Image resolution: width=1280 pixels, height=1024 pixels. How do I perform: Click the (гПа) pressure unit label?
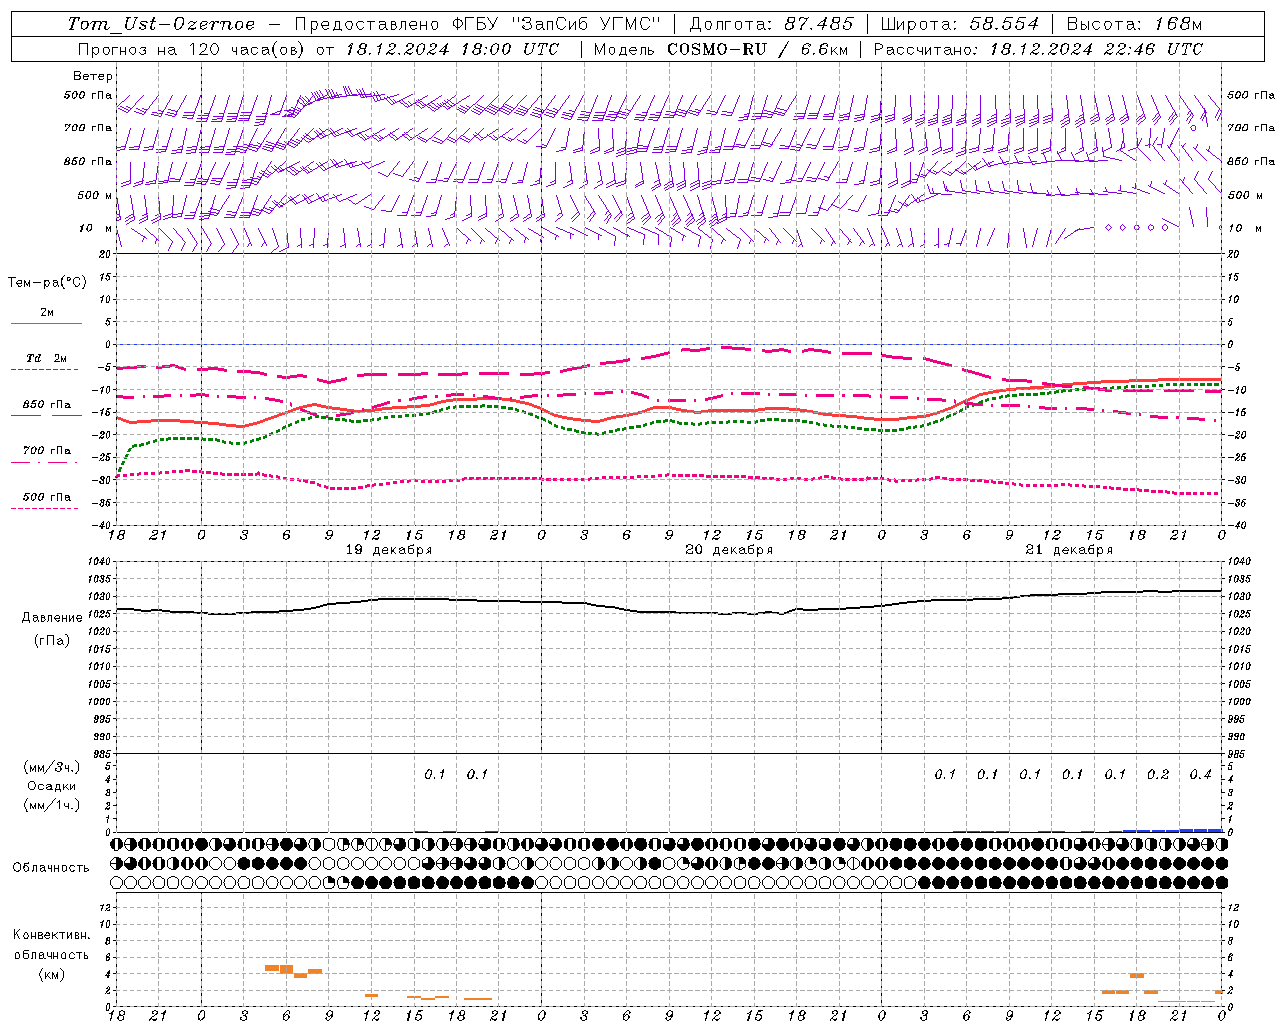point(52,640)
